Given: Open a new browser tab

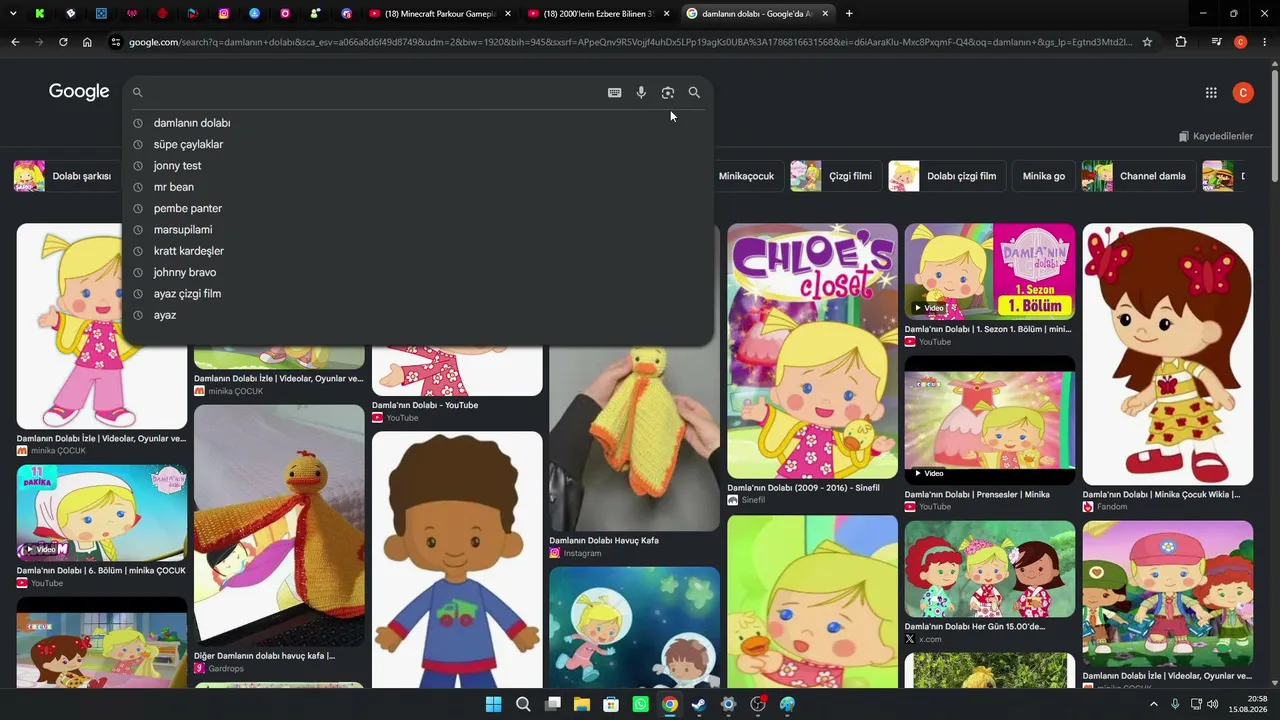Looking at the screenshot, I should [849, 14].
